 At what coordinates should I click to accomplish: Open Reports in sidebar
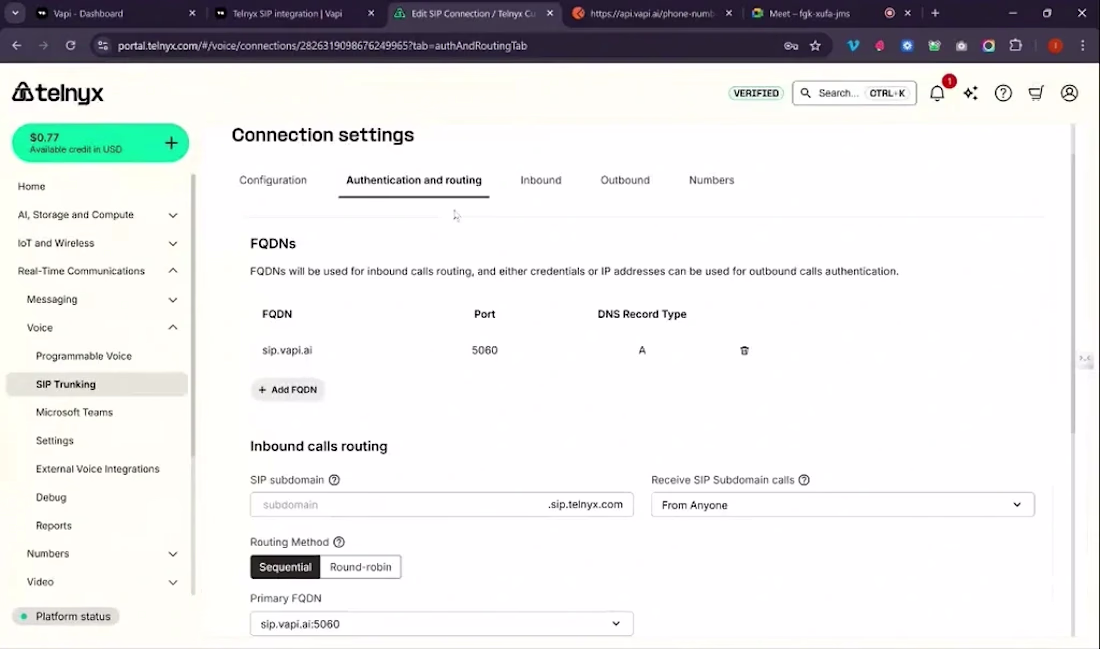(53, 526)
